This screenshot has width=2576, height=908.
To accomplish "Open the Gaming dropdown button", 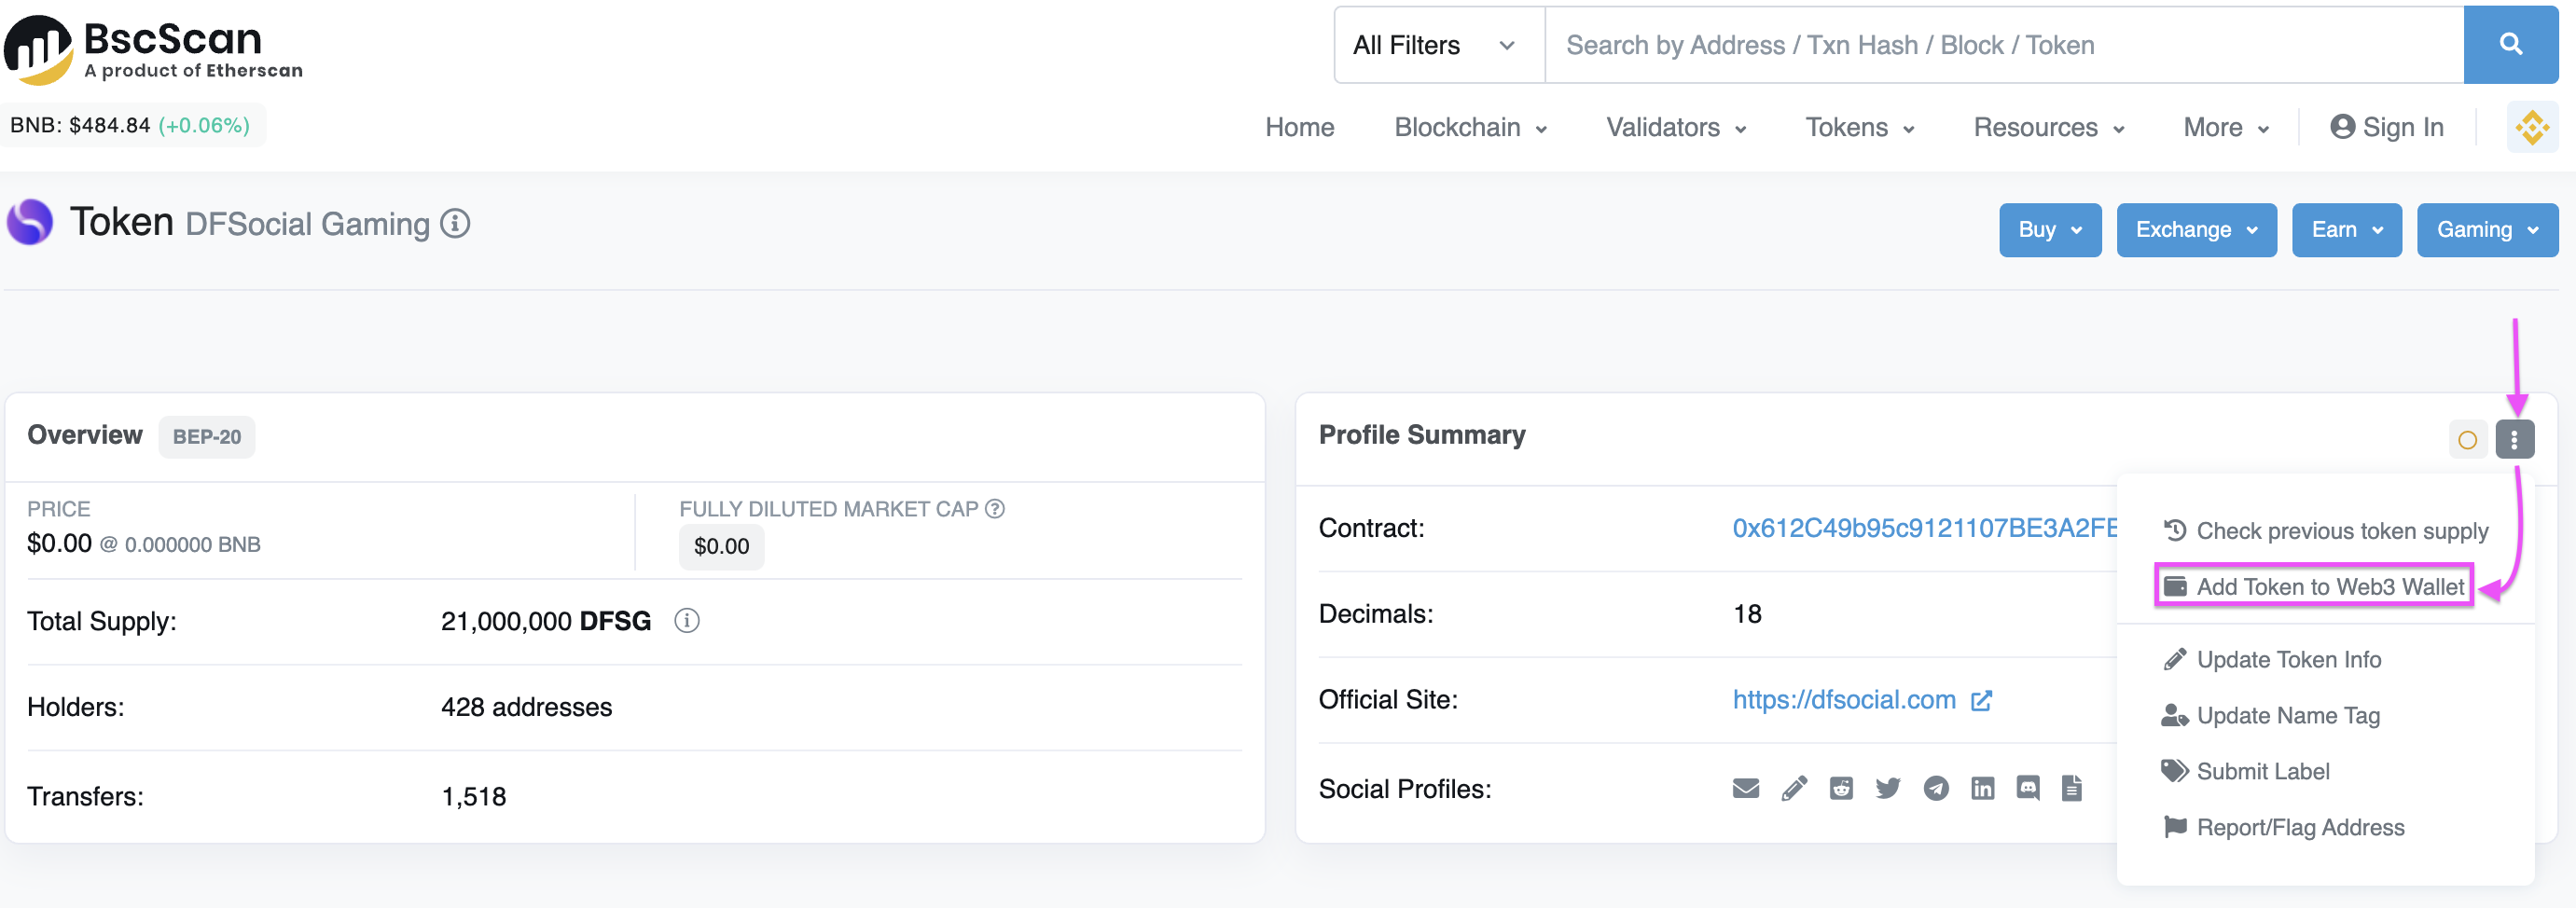I will (2487, 230).
